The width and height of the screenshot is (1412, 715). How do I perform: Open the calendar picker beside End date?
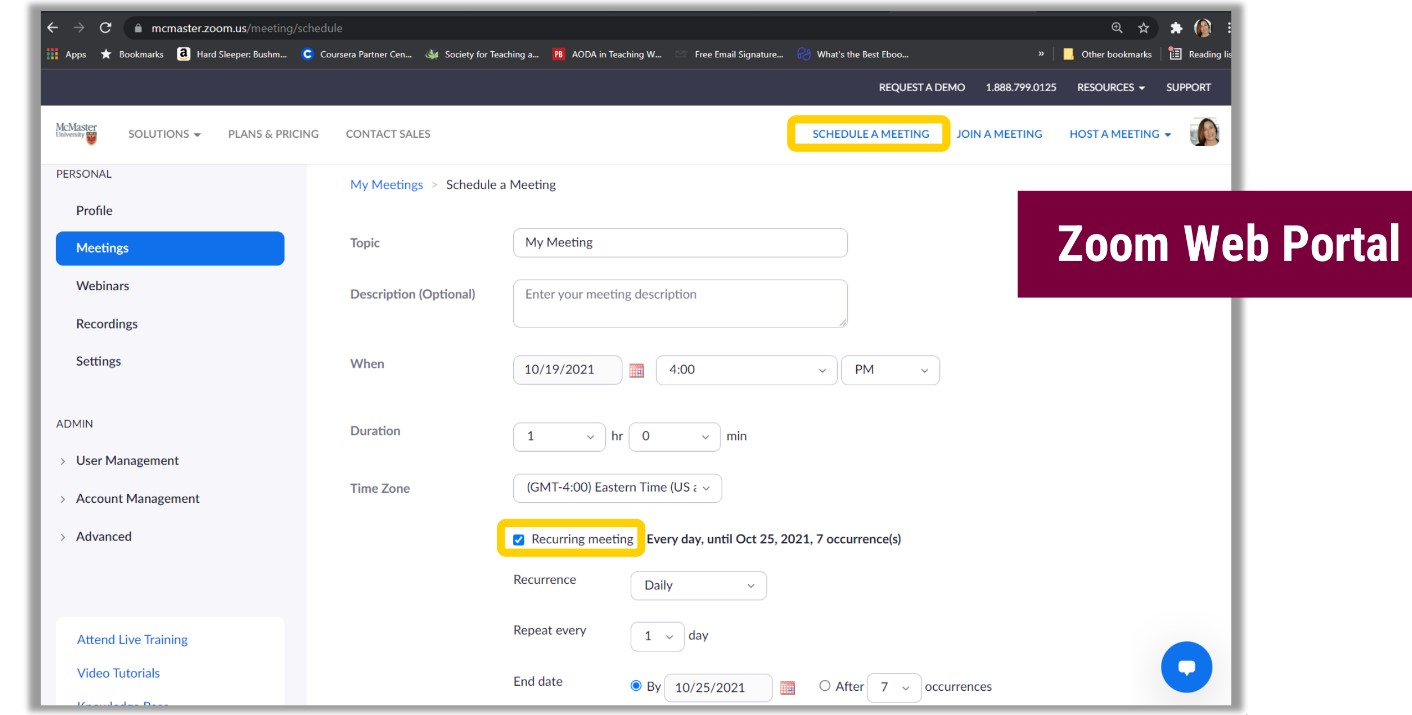pos(787,688)
